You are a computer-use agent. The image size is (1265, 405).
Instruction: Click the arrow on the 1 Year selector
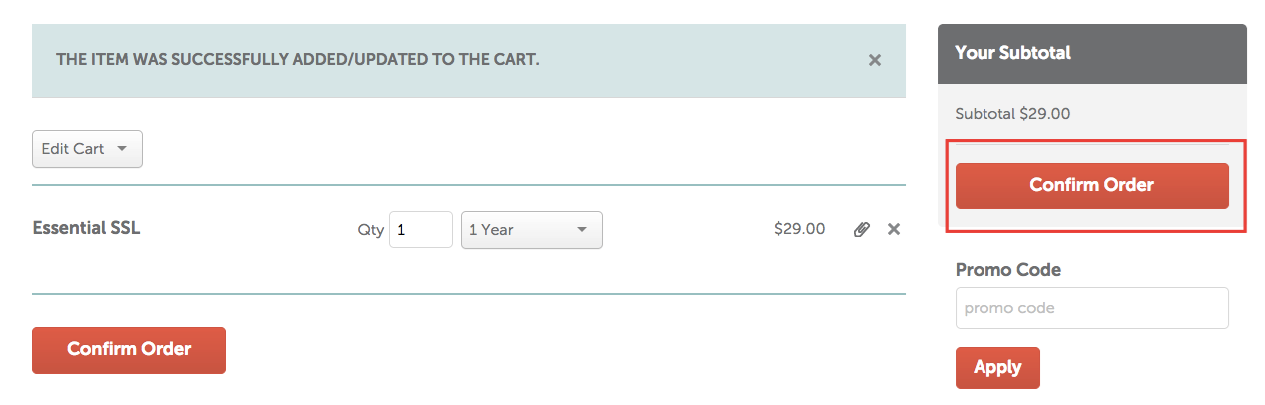click(581, 230)
